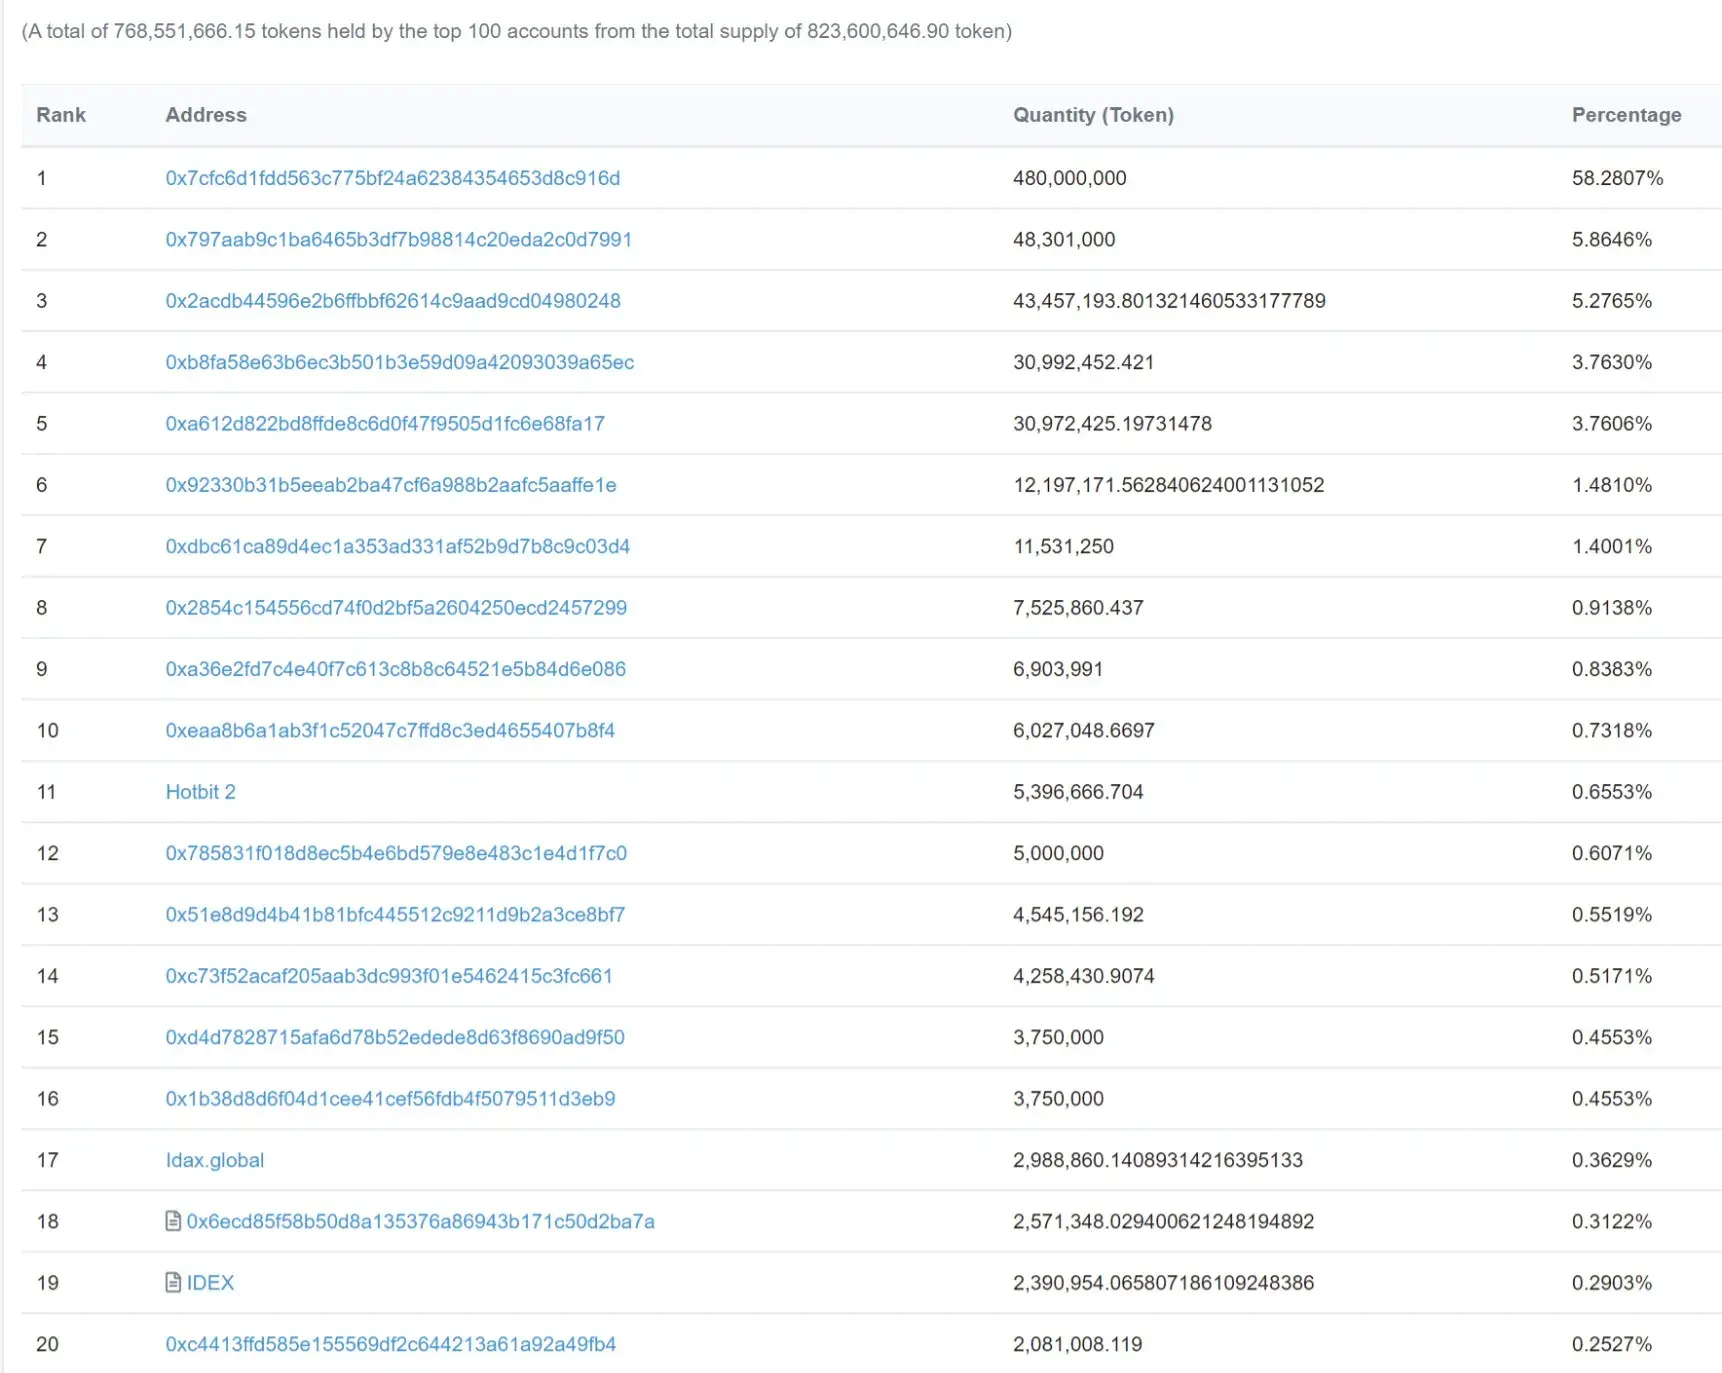Image resolution: width=1722 pixels, height=1373 pixels.
Task: Open address 0x92330b31b5eeab2ba47cf6a988b2aafc5aaffe1e
Action: [x=391, y=485]
